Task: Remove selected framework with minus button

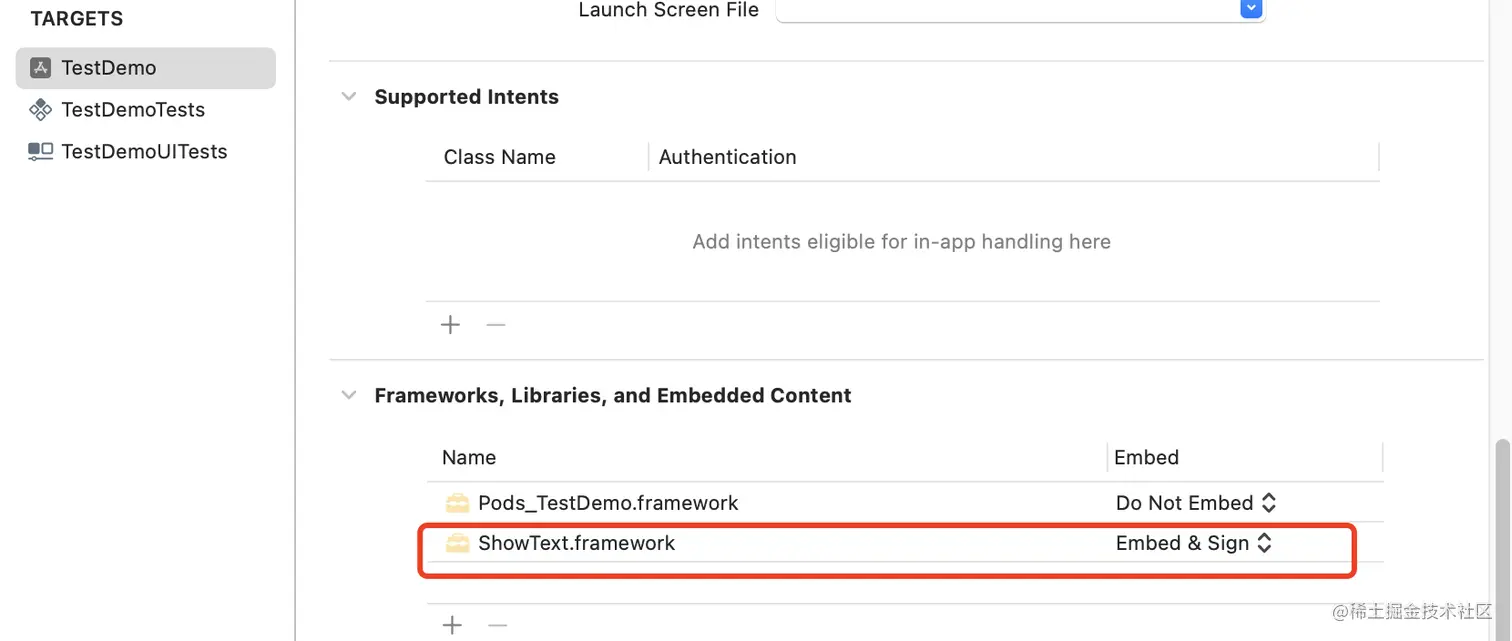Action: [x=498, y=626]
